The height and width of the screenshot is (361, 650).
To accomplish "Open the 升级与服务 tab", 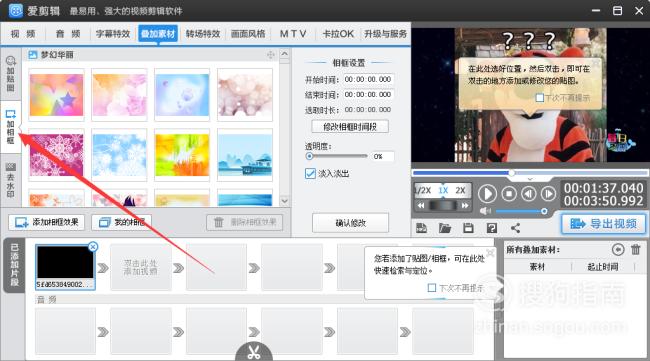I will (385, 34).
